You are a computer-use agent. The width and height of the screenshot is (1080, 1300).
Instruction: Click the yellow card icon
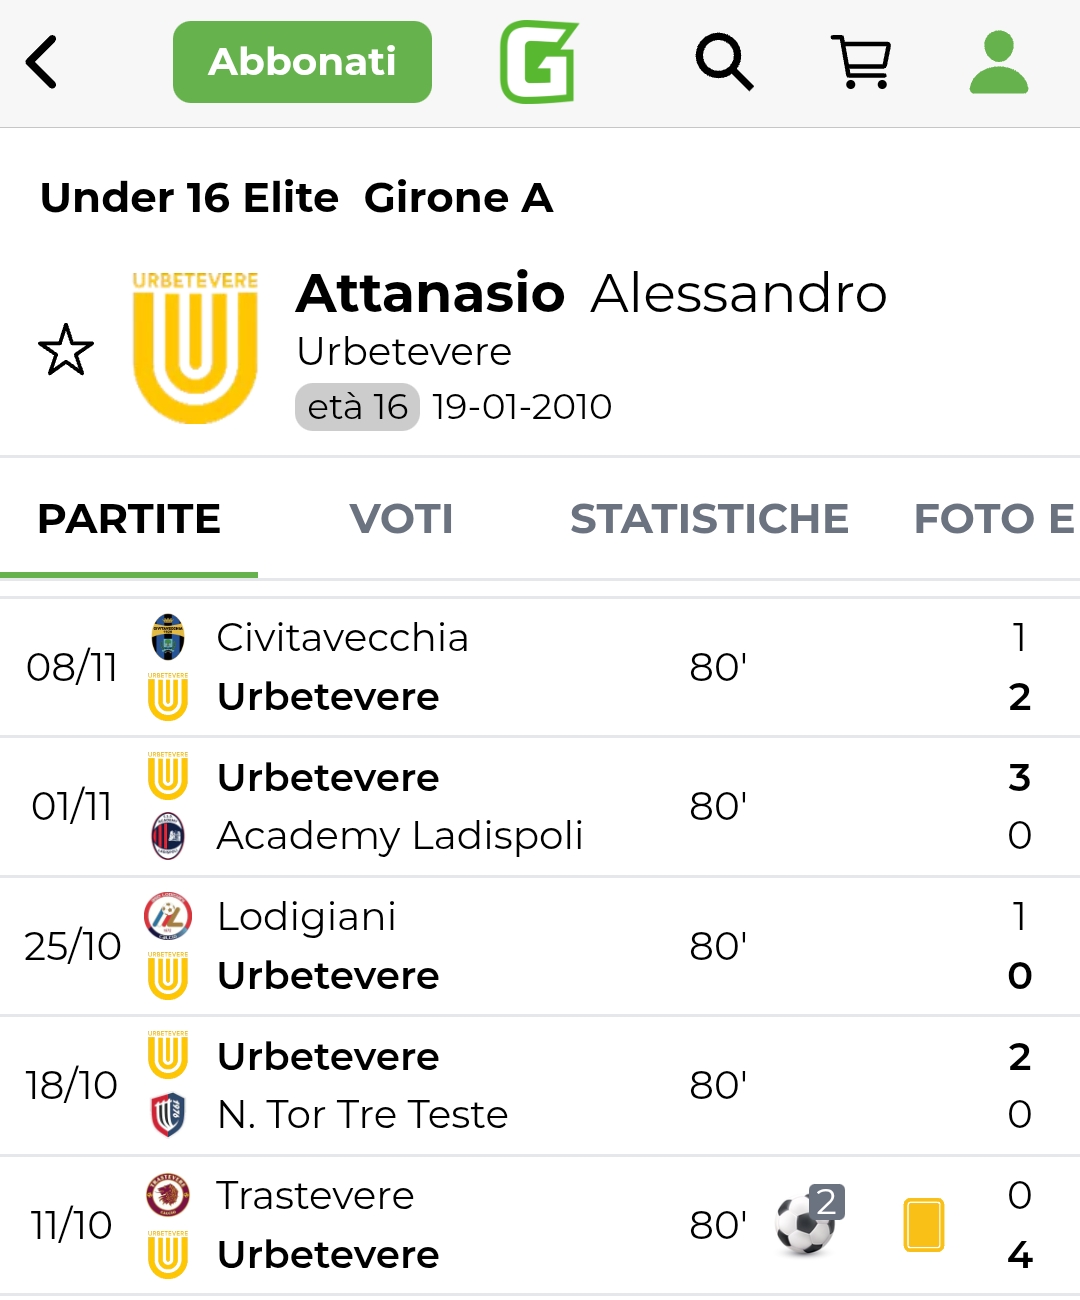(923, 1224)
